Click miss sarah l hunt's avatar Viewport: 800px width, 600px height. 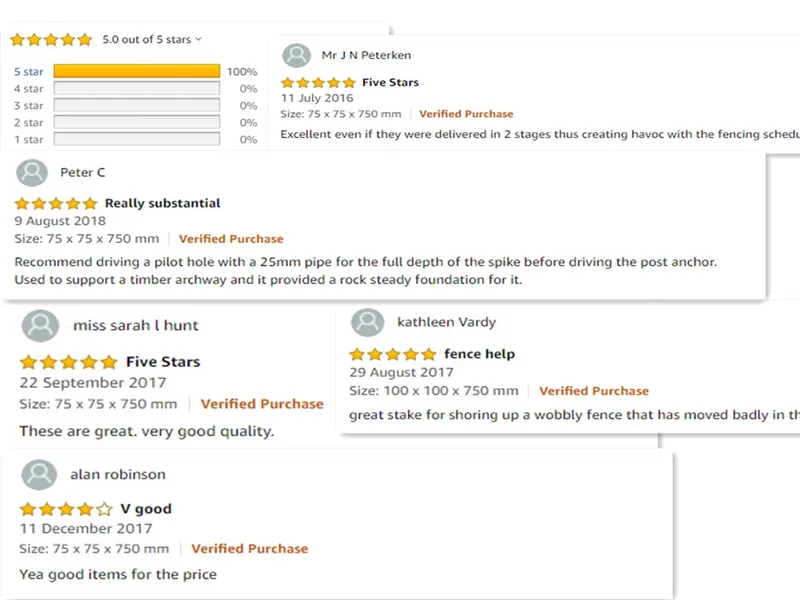click(40, 326)
